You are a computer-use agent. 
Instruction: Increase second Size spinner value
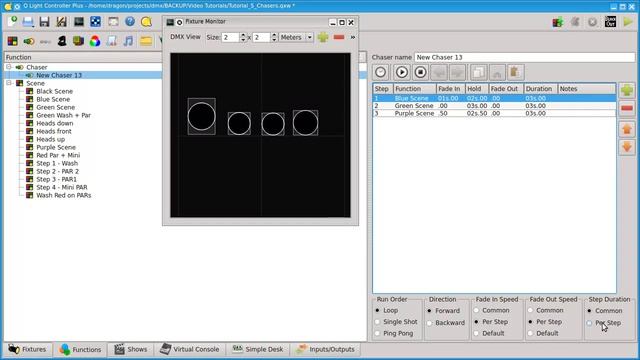[274, 35]
